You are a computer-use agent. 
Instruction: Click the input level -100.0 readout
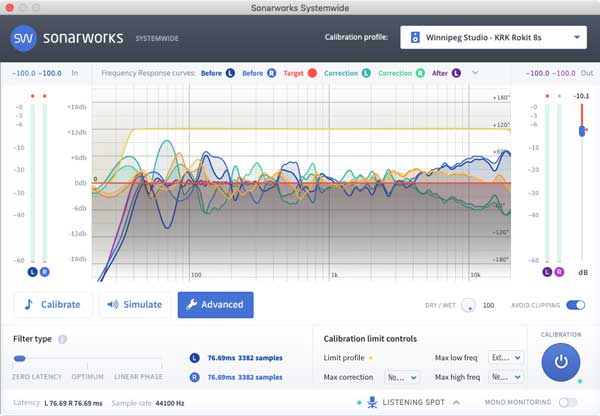(x=37, y=73)
